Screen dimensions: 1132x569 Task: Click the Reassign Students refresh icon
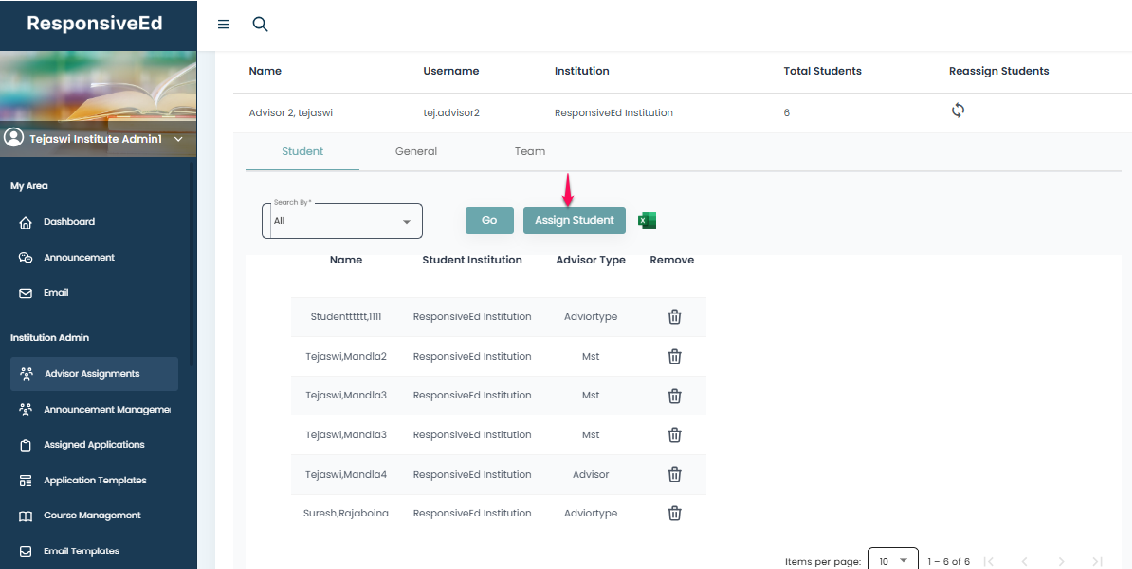tap(957, 111)
